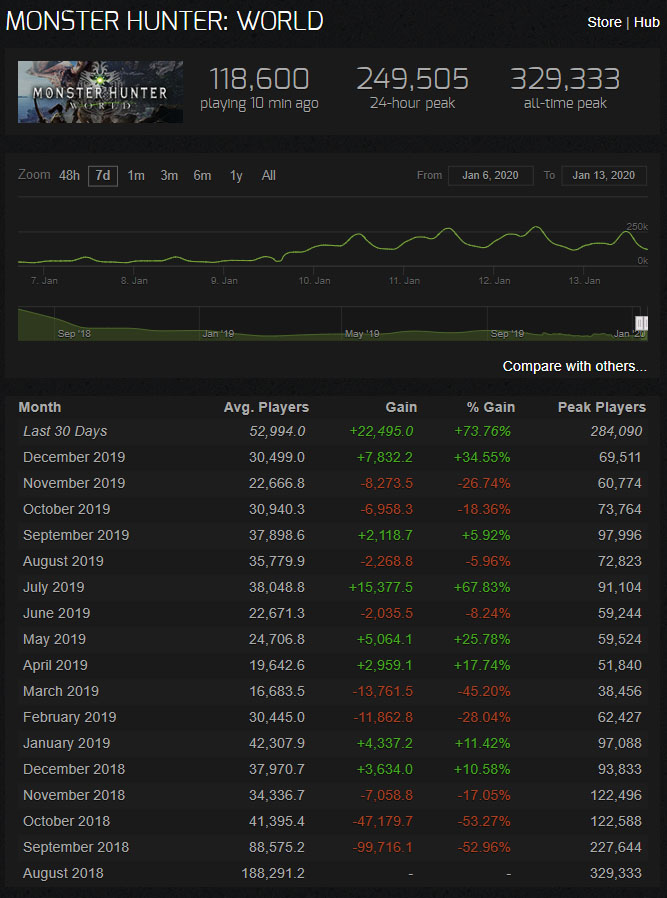Image resolution: width=667 pixels, height=898 pixels.
Task: Select the 1m zoom range
Action: 136,175
